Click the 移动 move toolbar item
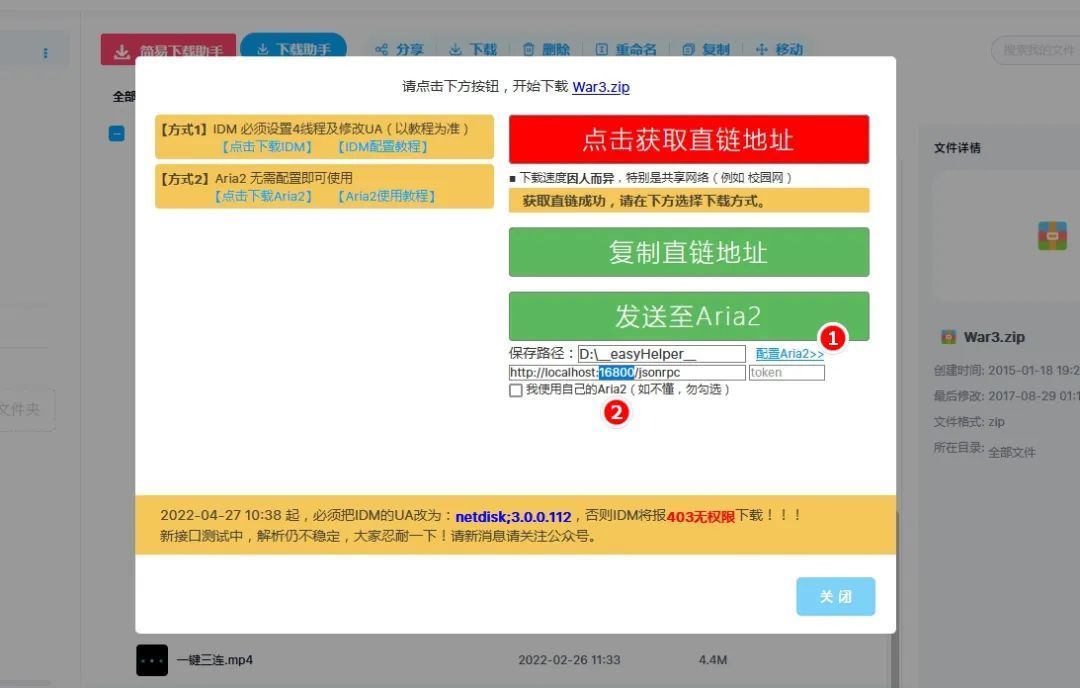The width and height of the screenshot is (1080, 688). (779, 50)
